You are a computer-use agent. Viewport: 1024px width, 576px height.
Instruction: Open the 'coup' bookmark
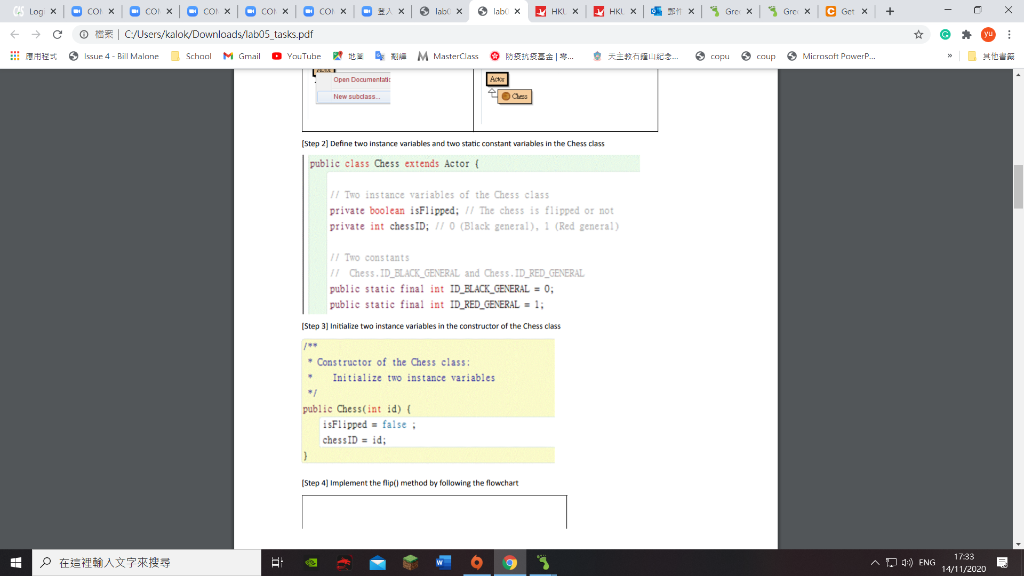pyautogui.click(x=758, y=56)
